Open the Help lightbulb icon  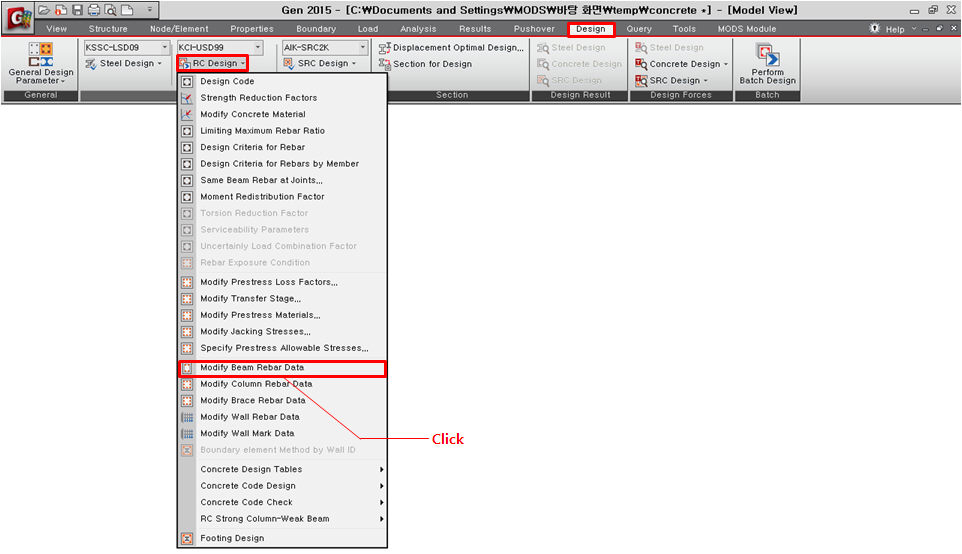tap(875, 28)
